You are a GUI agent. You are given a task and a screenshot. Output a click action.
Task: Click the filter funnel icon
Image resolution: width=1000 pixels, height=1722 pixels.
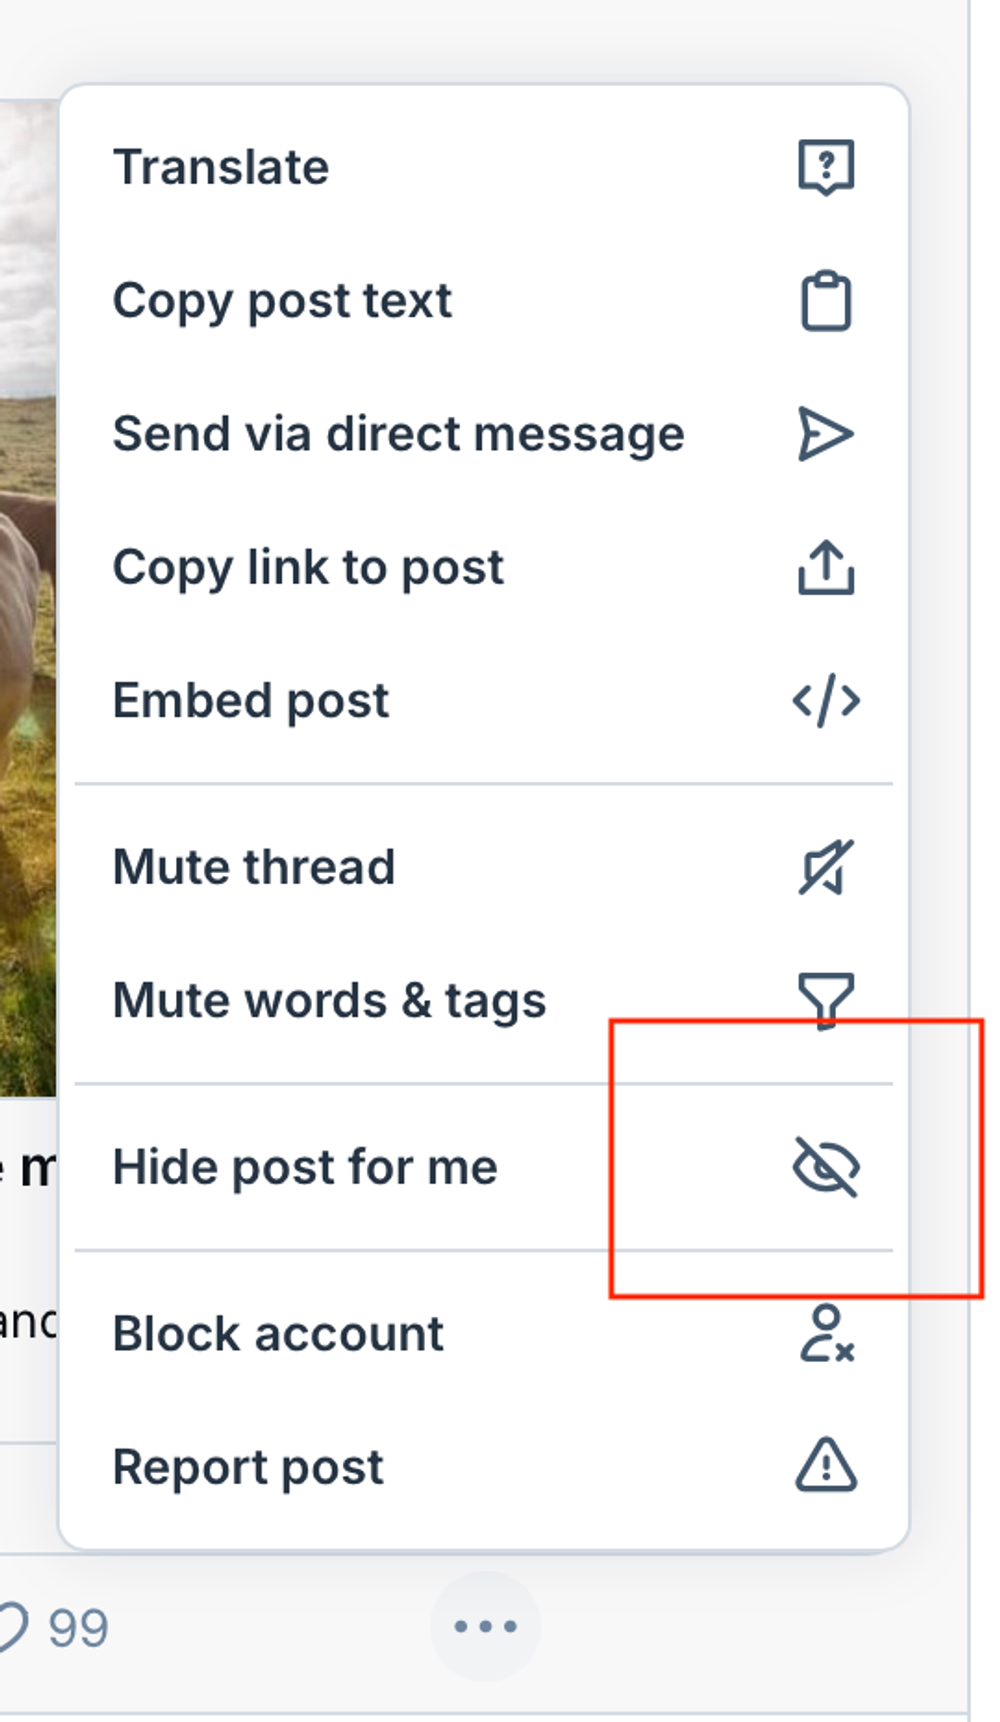[x=826, y=1000]
